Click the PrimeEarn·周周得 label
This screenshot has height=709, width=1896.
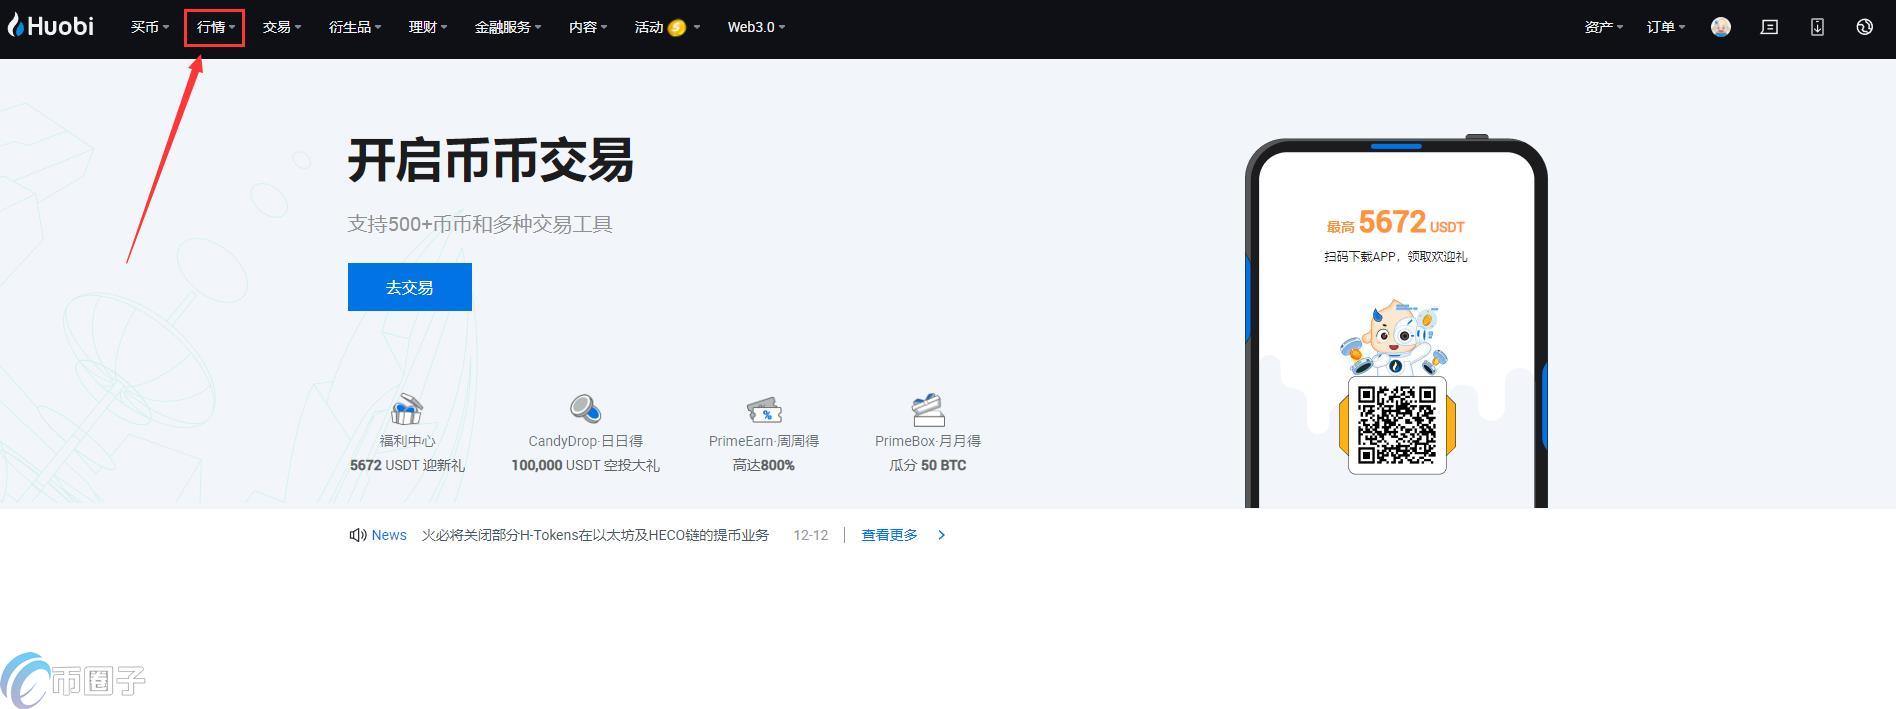[x=764, y=441]
